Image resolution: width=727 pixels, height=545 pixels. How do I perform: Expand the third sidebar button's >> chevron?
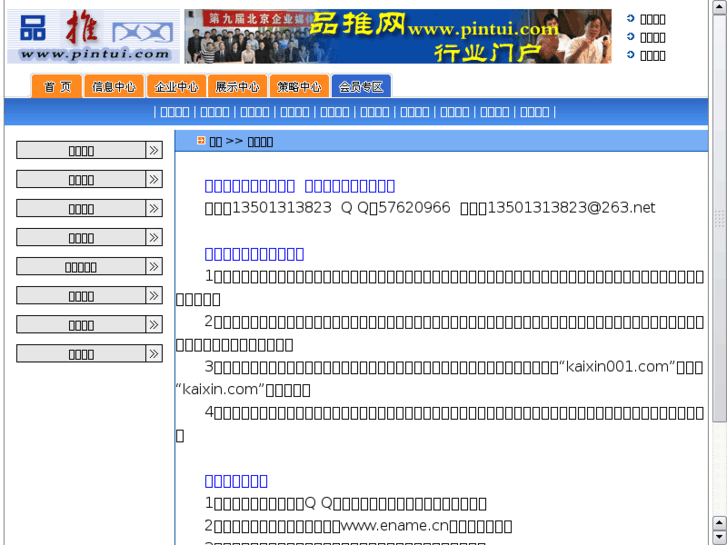coord(154,208)
